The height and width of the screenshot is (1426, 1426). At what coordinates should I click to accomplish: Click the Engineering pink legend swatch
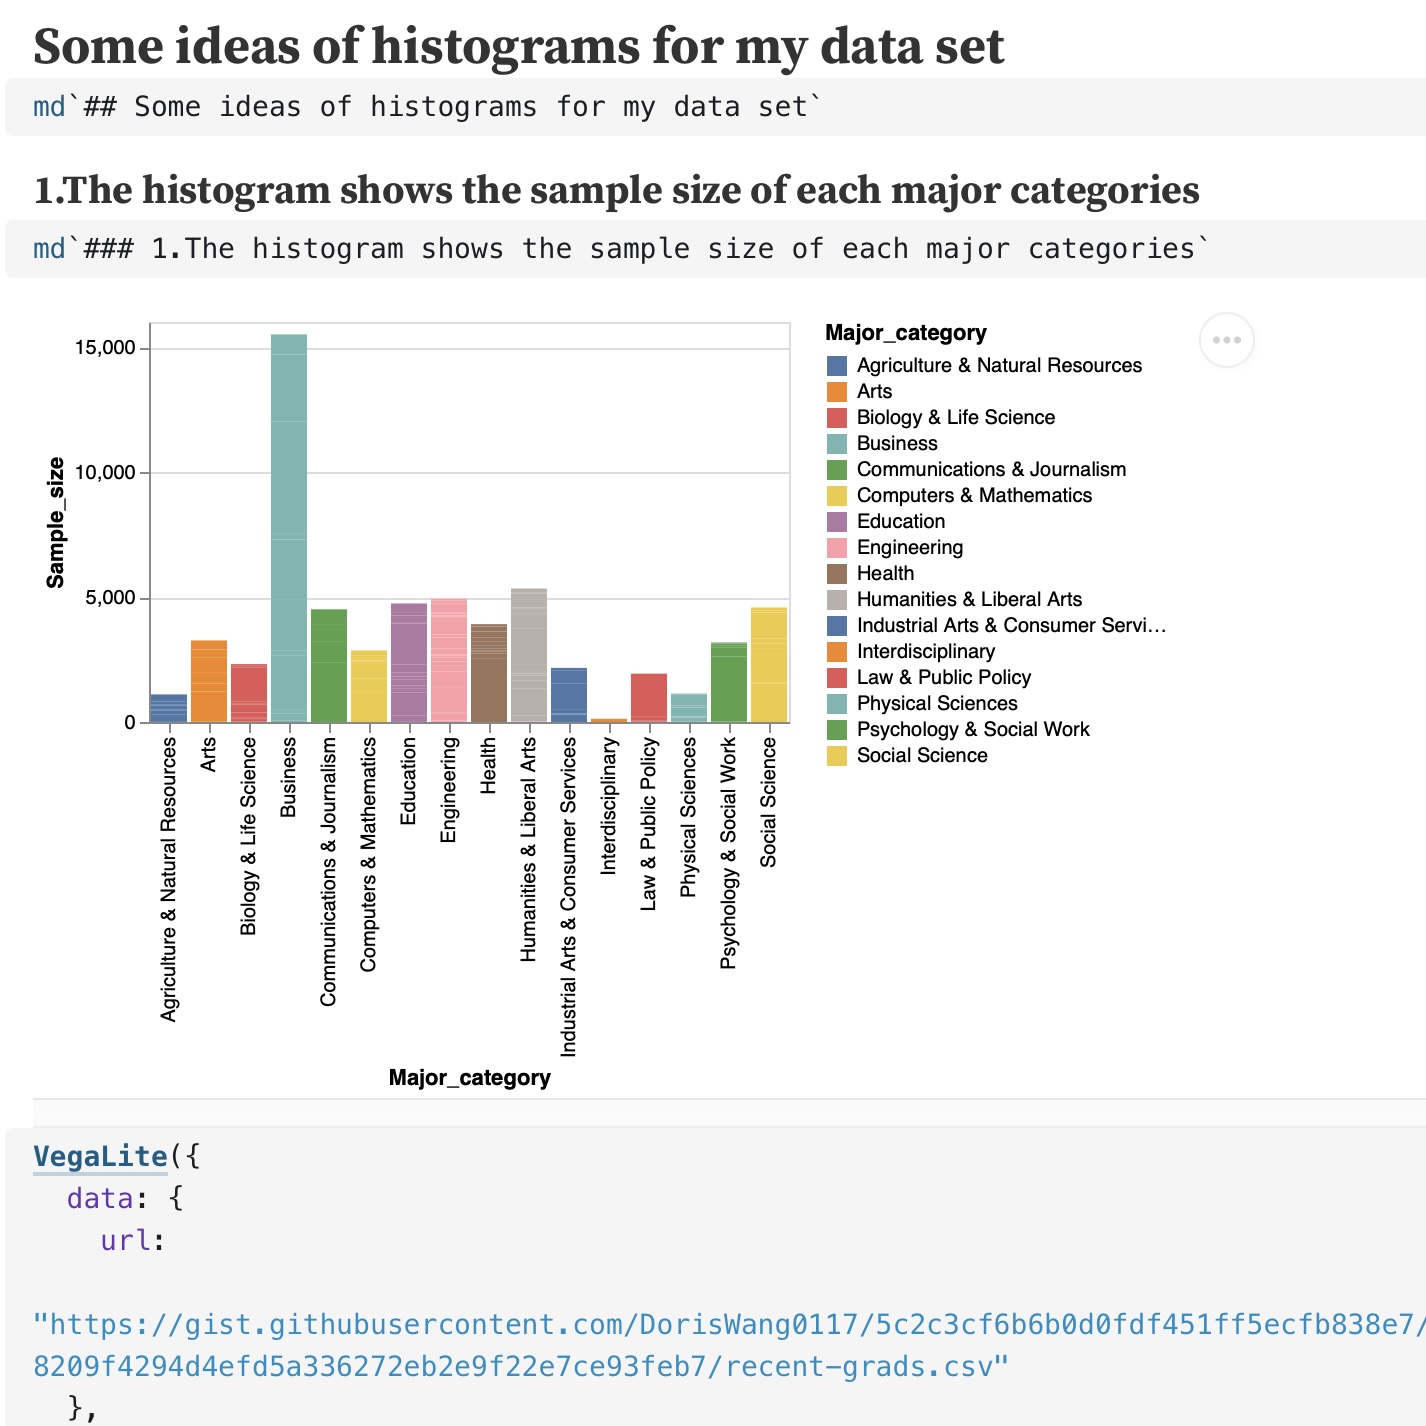(837, 548)
